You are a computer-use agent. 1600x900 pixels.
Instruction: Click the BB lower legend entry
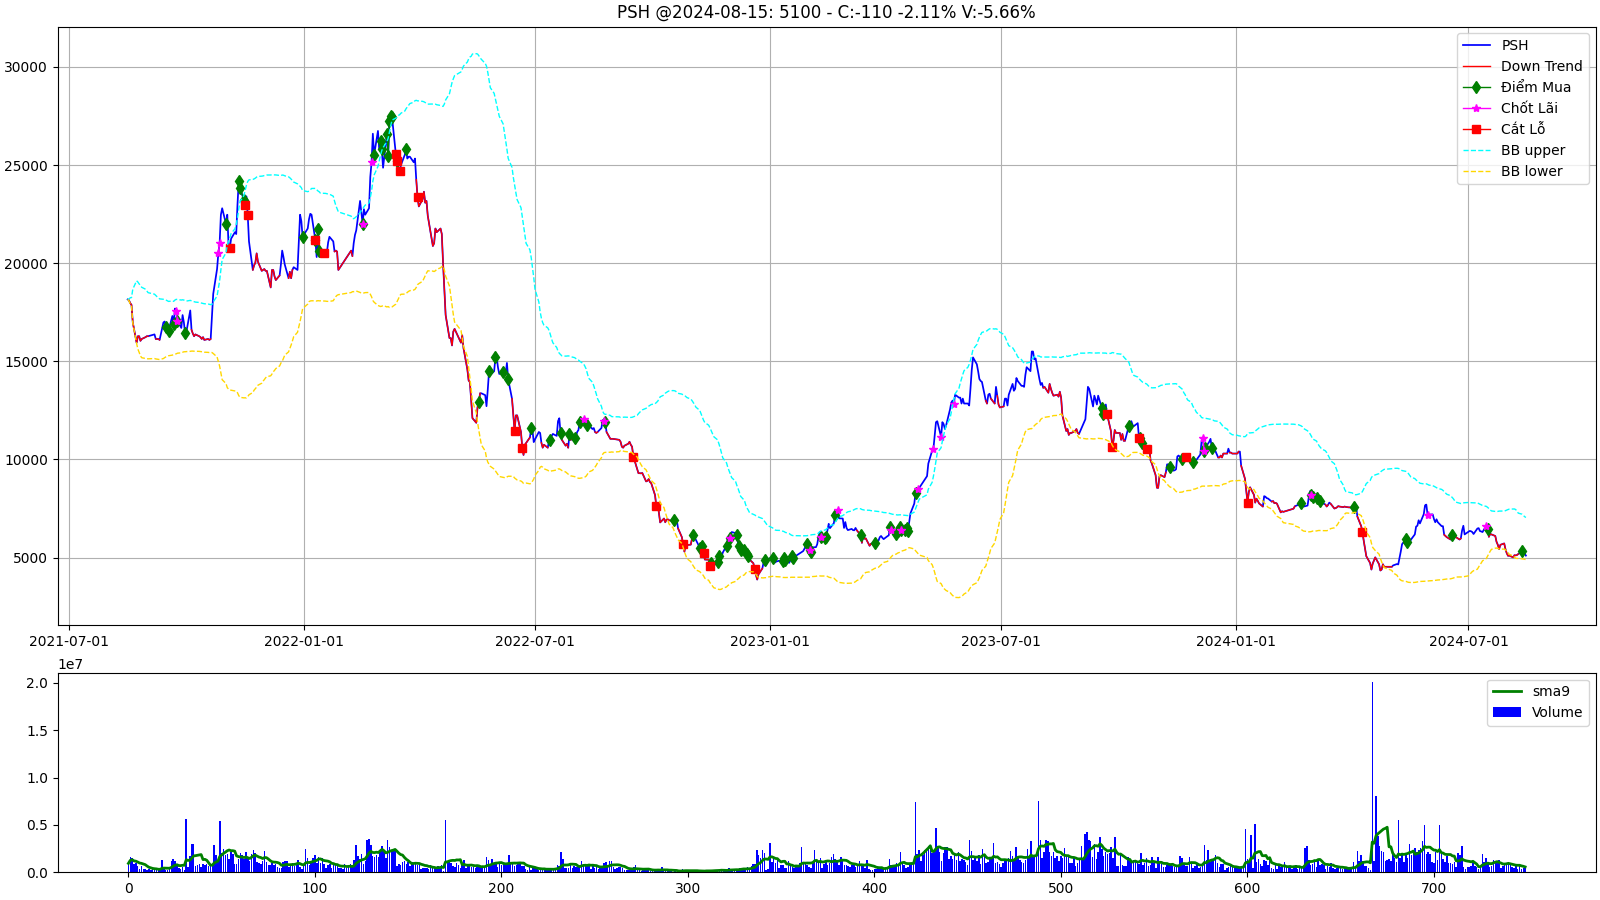point(1531,171)
